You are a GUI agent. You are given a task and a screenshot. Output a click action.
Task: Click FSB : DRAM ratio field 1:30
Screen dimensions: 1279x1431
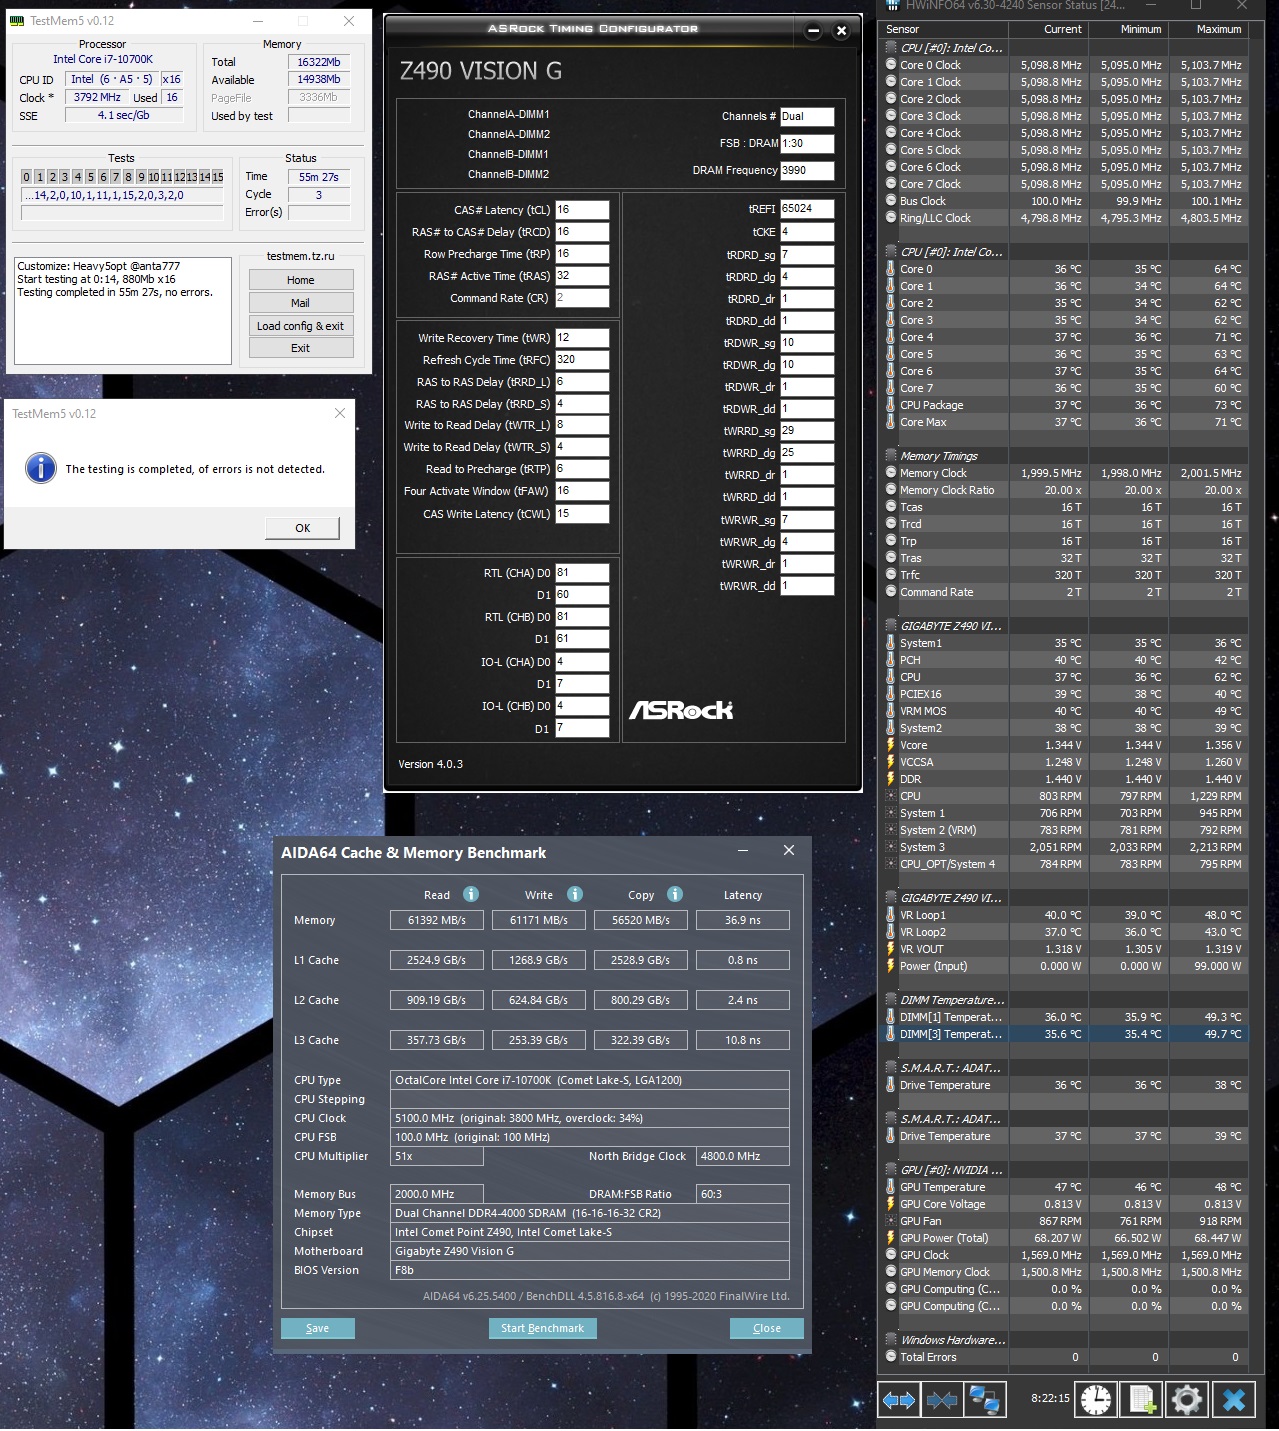tap(807, 143)
